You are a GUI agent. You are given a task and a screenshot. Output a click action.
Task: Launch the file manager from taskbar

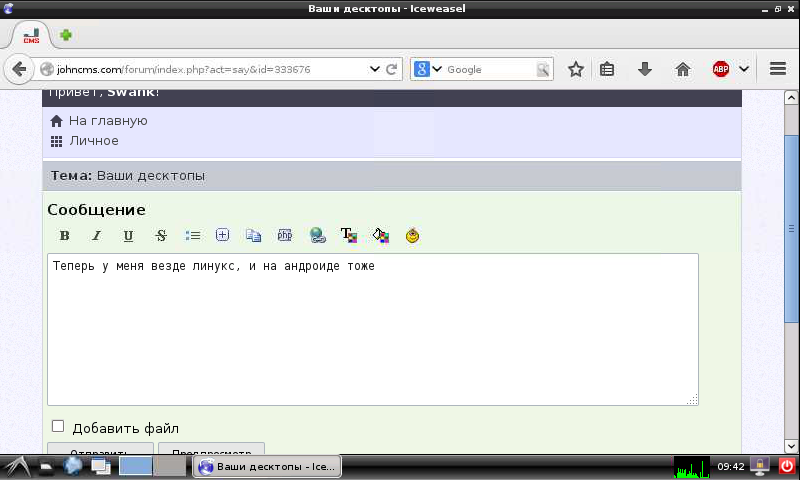click(46, 466)
